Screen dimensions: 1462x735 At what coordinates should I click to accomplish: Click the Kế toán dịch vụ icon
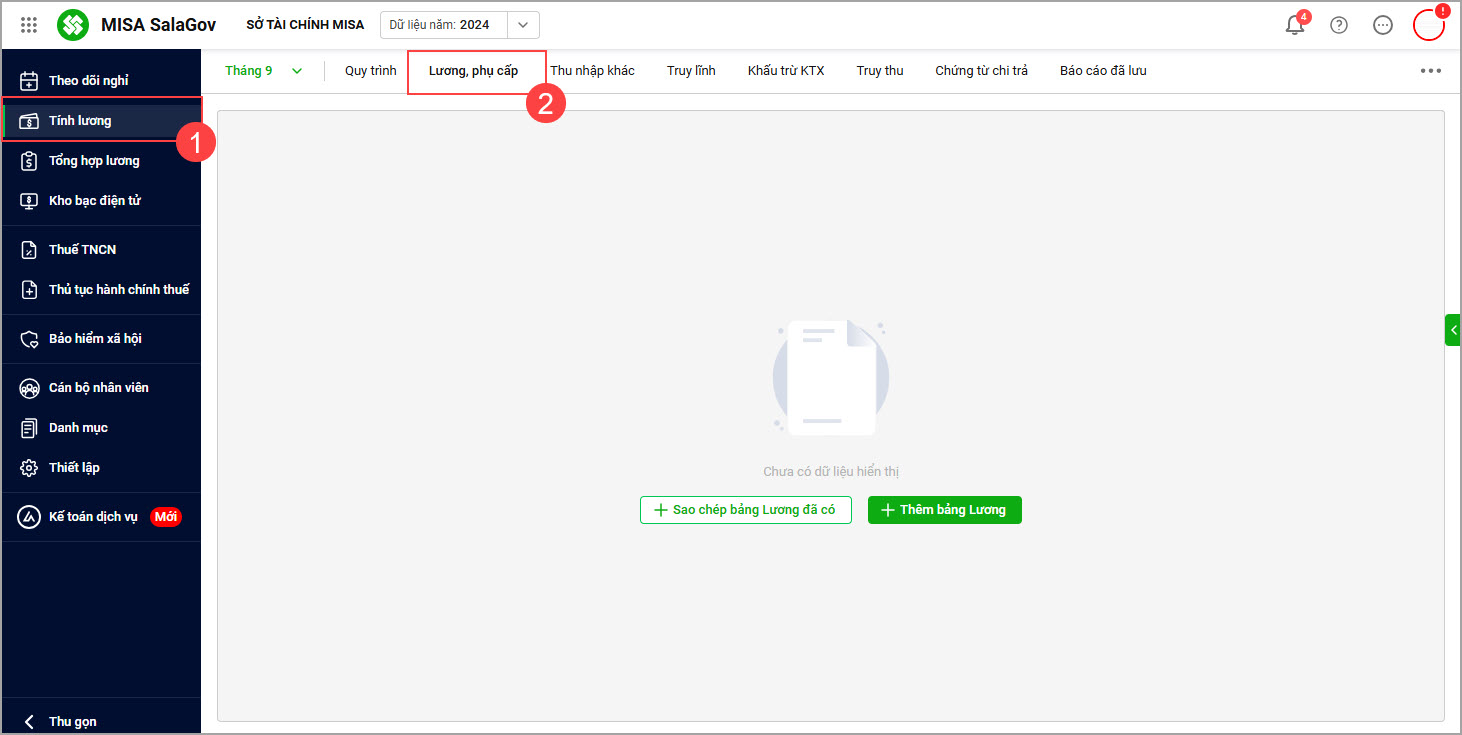(x=30, y=516)
